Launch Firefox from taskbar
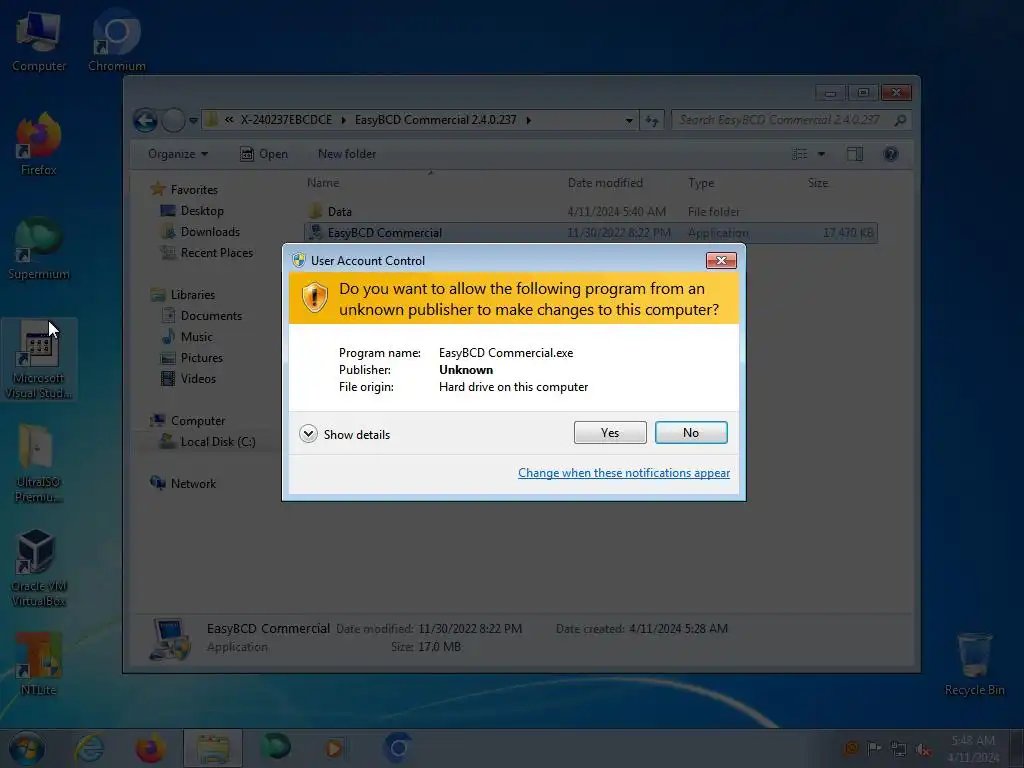Image resolution: width=1024 pixels, height=768 pixels. click(x=150, y=748)
